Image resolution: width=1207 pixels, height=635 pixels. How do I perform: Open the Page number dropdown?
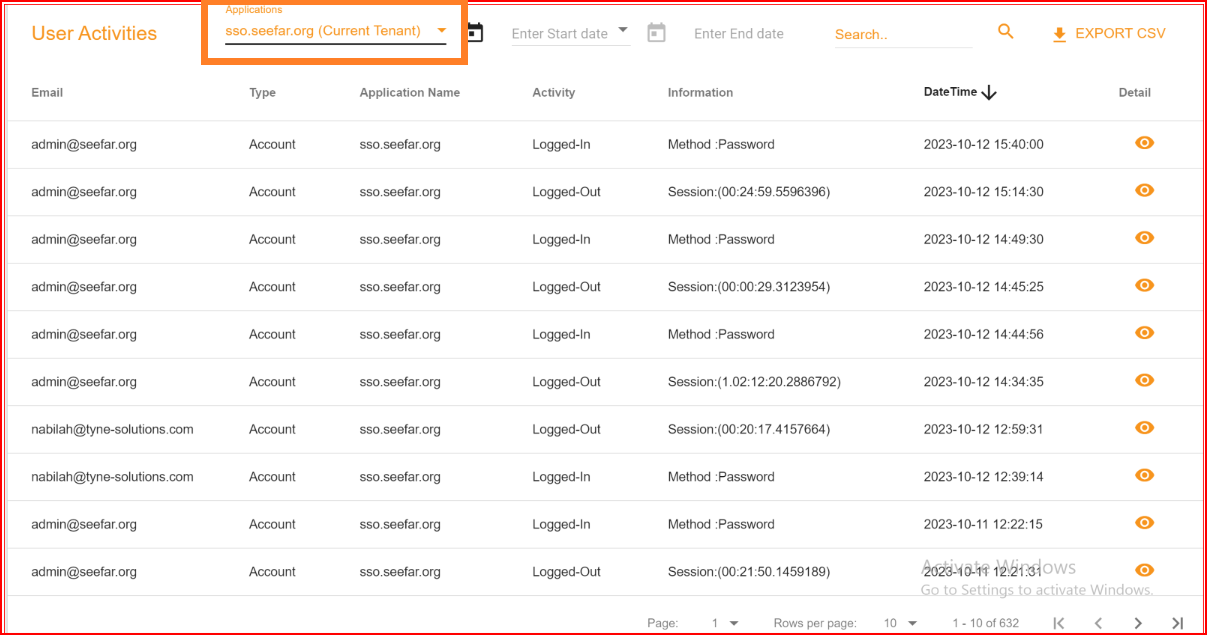pyautogui.click(x=725, y=623)
